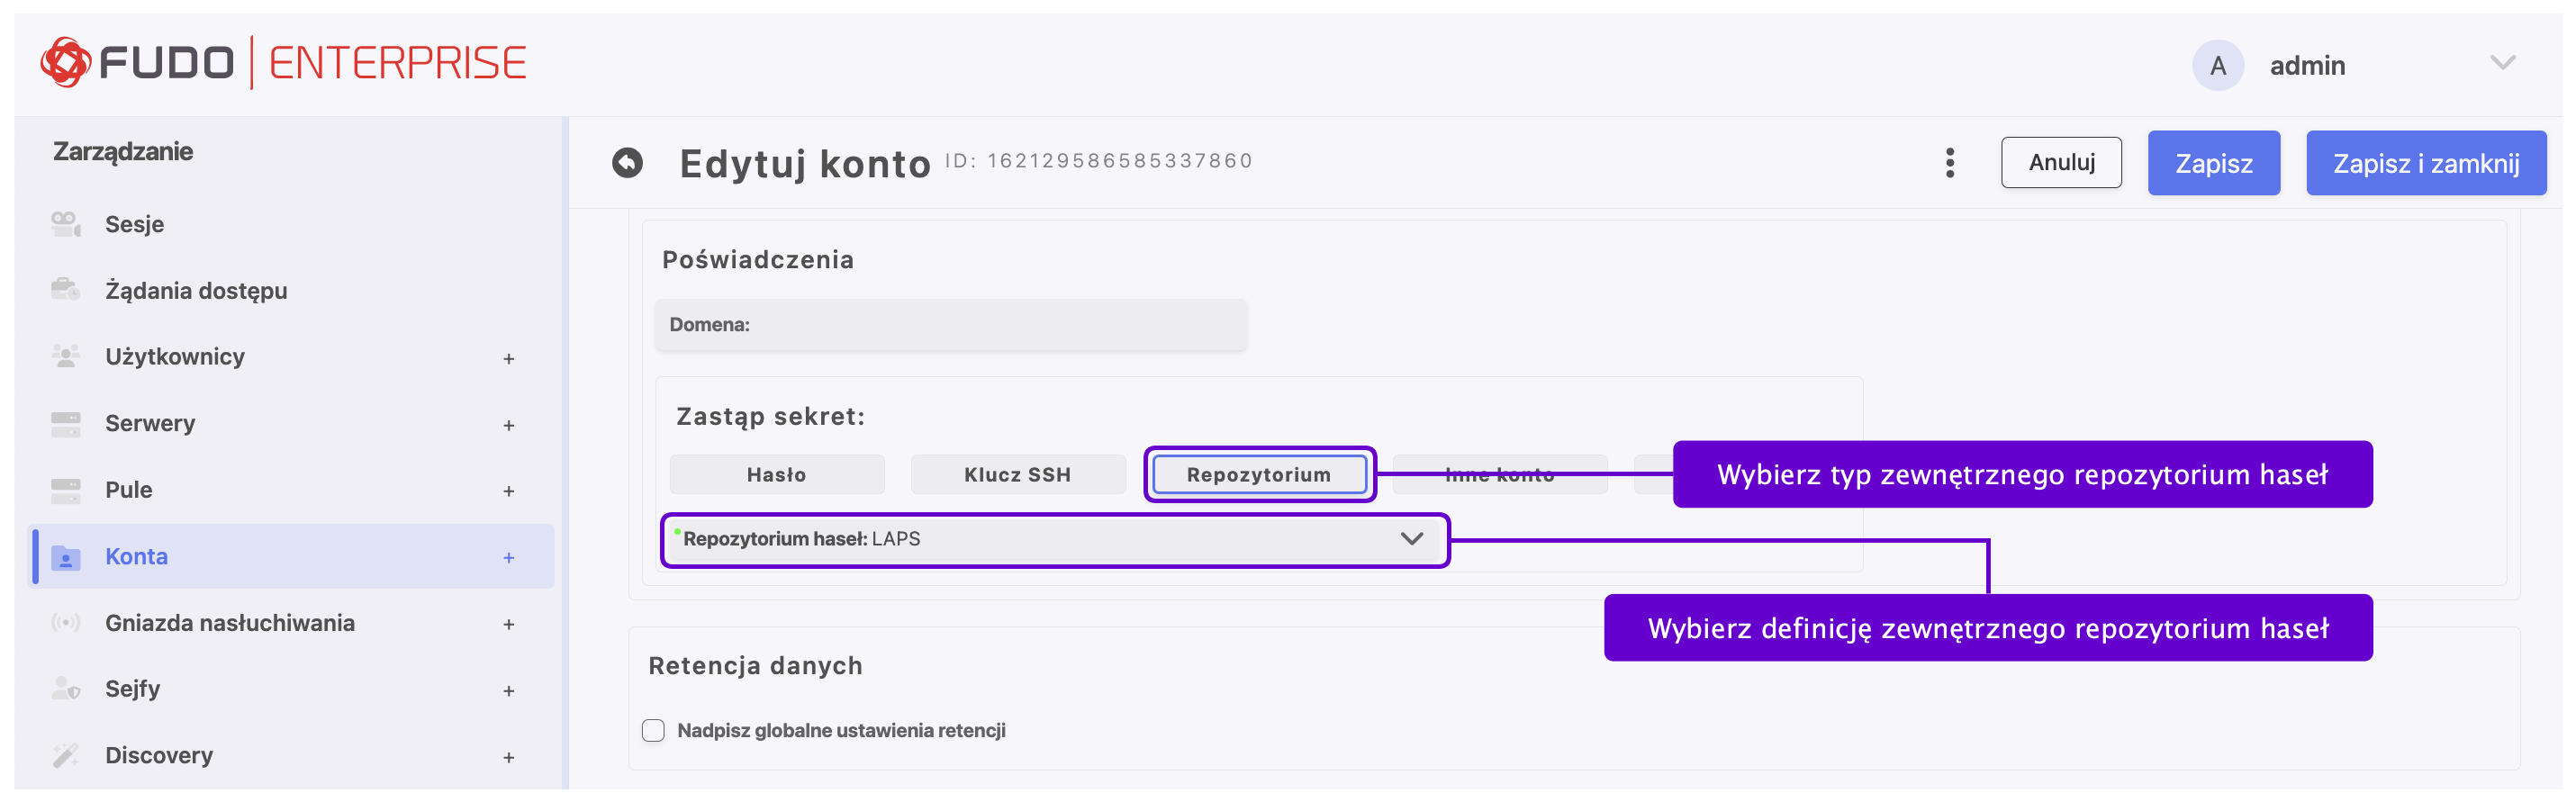Expand the Serwery submenu plus sign
The width and height of the screenshot is (2576, 811).
pyautogui.click(x=509, y=425)
